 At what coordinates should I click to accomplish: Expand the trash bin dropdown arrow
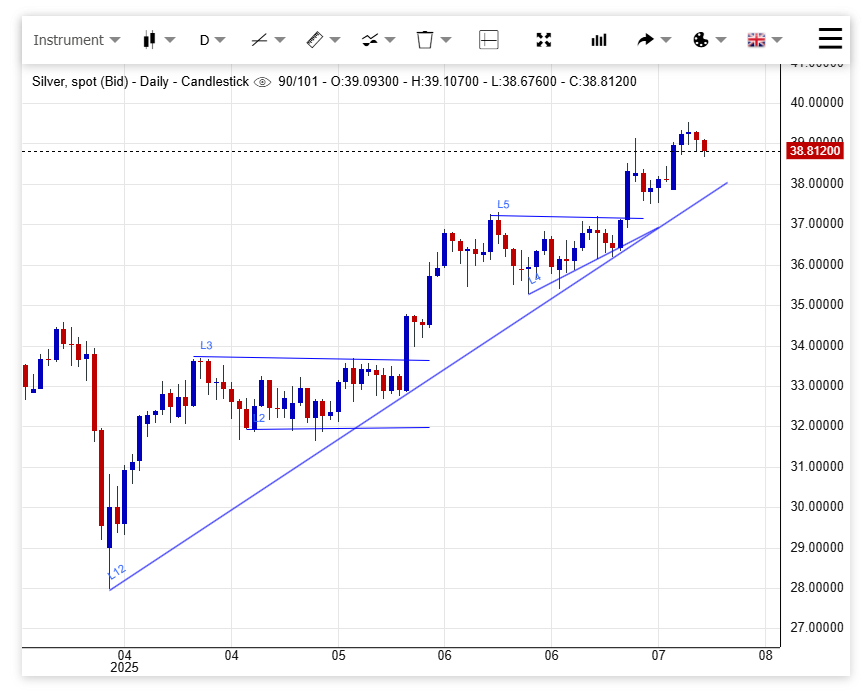click(x=446, y=40)
